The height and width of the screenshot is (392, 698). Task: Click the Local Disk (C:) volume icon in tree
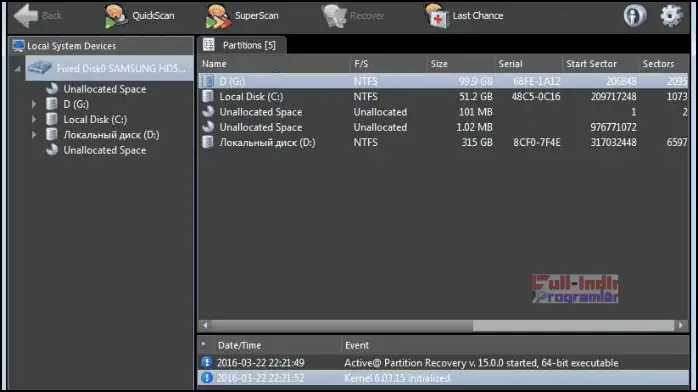click(52, 119)
